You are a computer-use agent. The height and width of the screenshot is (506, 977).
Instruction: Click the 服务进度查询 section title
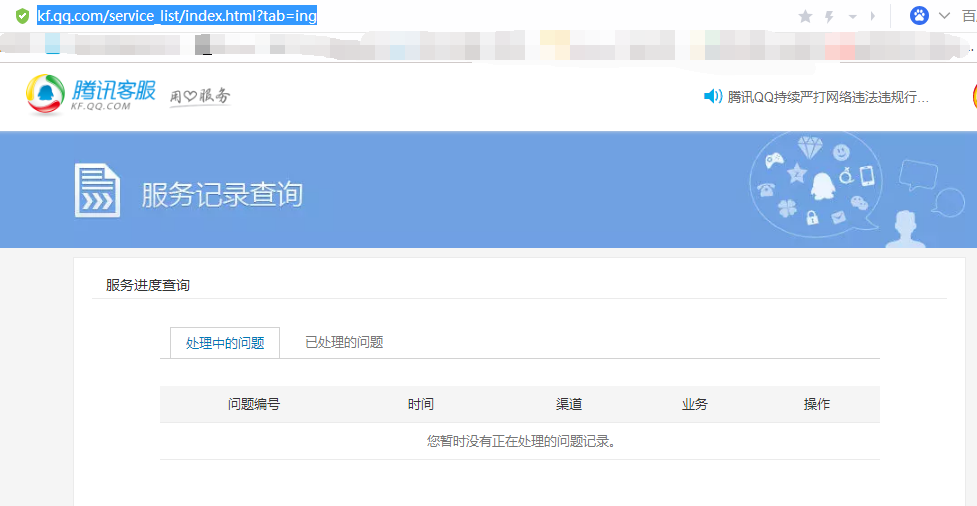click(x=148, y=285)
